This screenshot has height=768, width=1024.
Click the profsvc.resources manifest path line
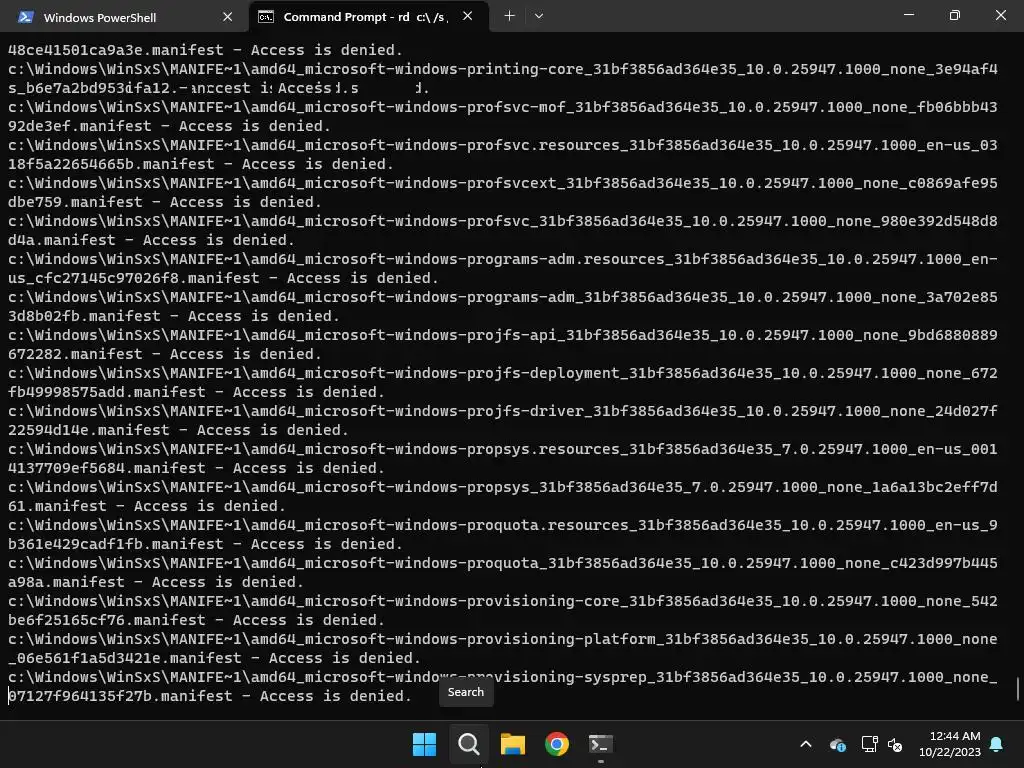pyautogui.click(x=503, y=145)
